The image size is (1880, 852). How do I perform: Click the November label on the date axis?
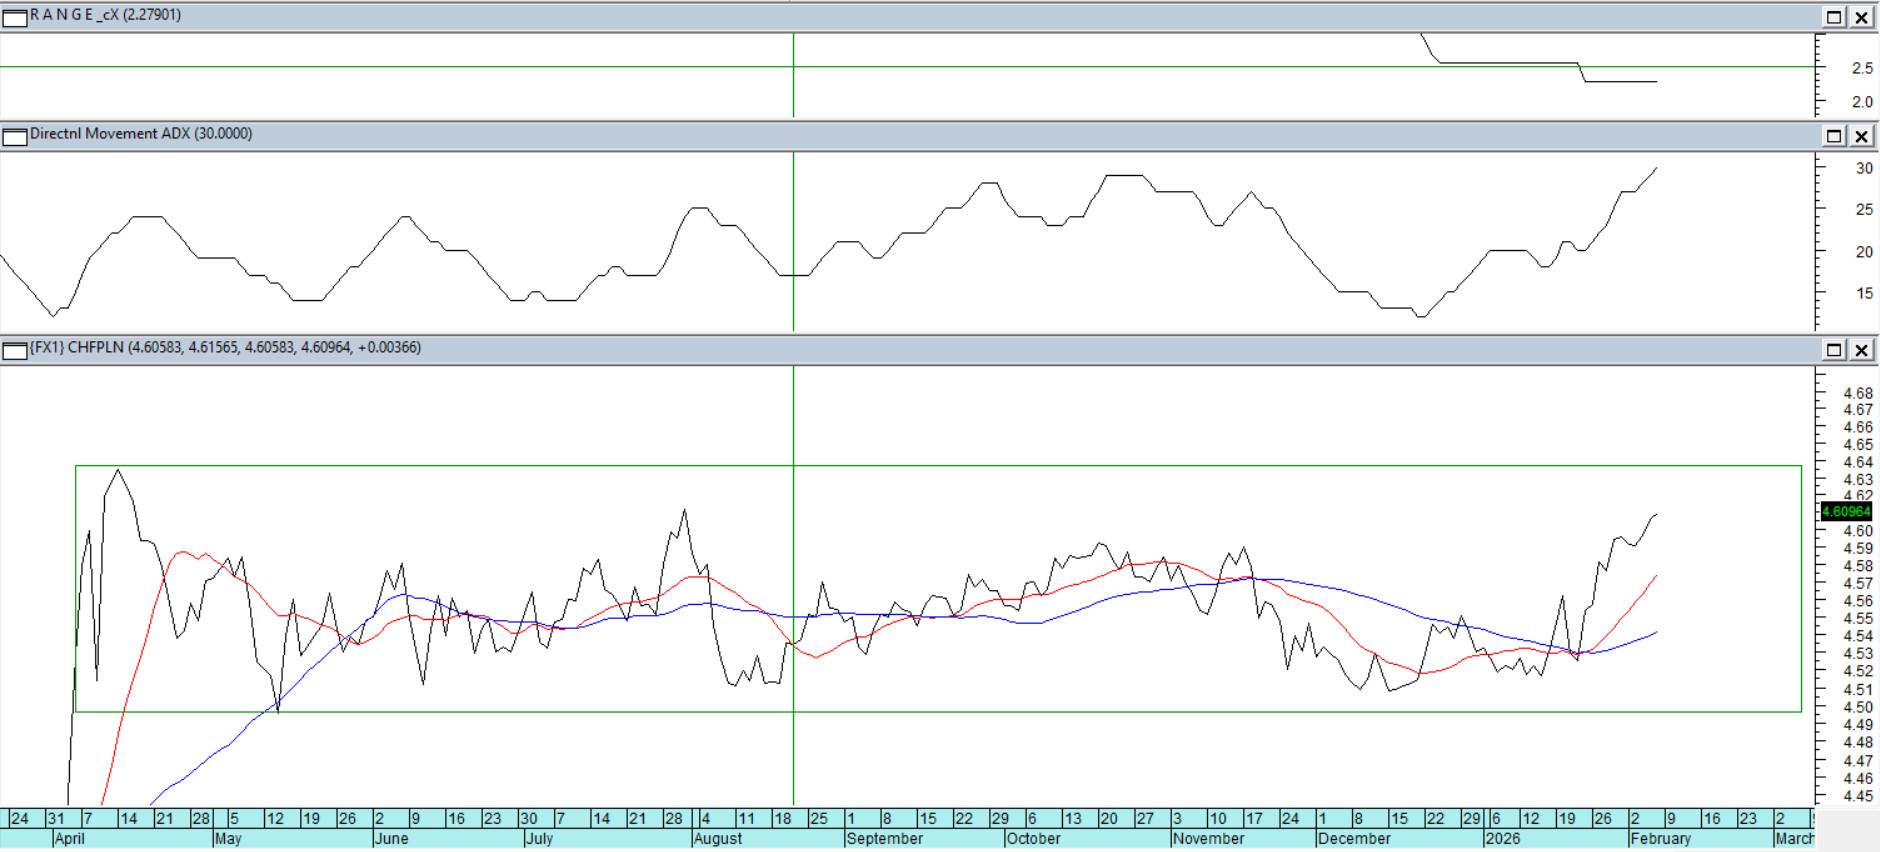1208,839
